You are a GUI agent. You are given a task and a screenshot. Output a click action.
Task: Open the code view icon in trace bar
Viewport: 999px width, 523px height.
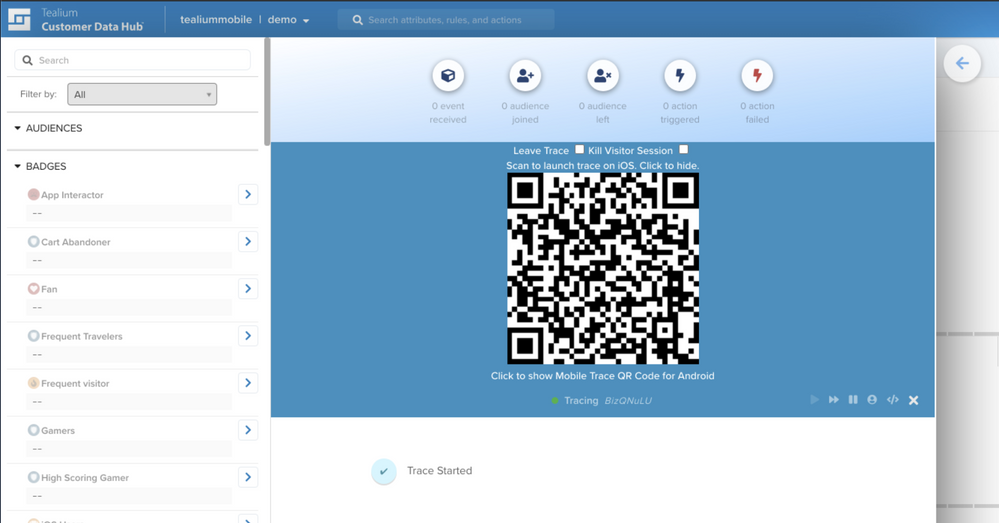tap(892, 400)
